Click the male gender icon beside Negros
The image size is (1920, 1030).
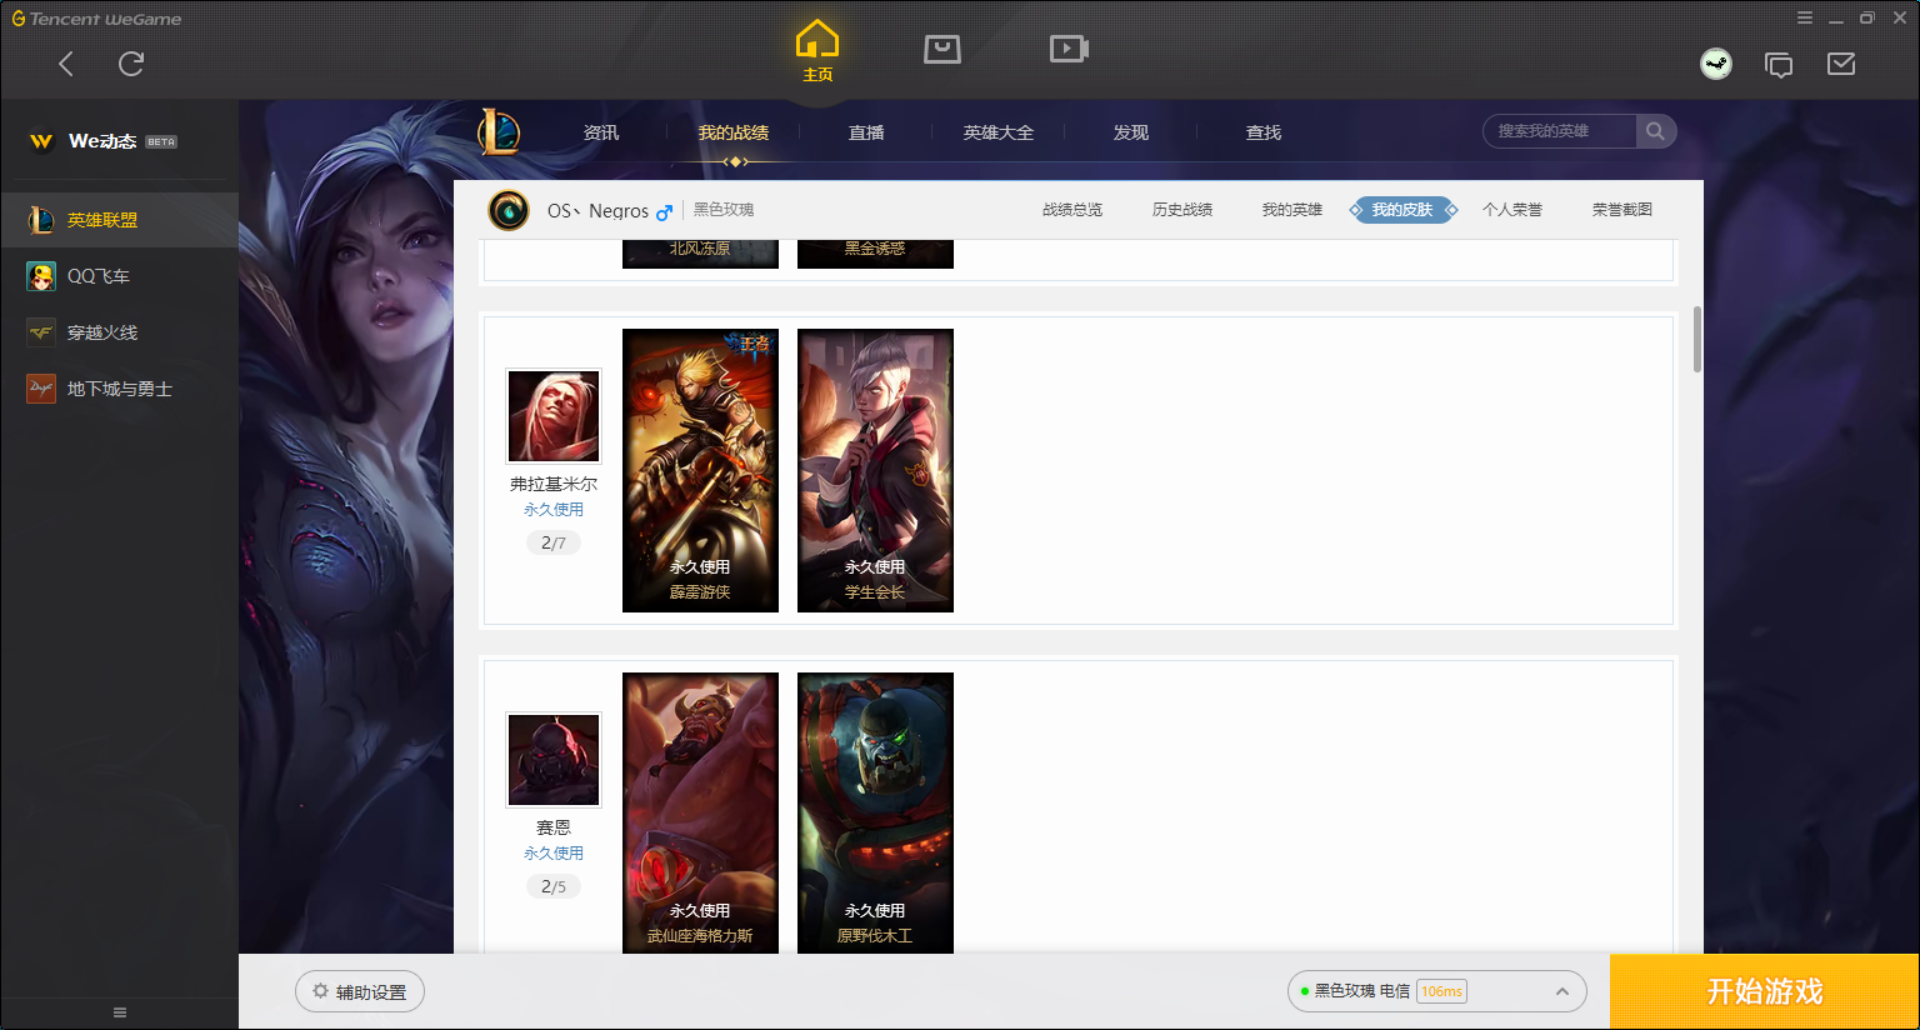tap(664, 212)
